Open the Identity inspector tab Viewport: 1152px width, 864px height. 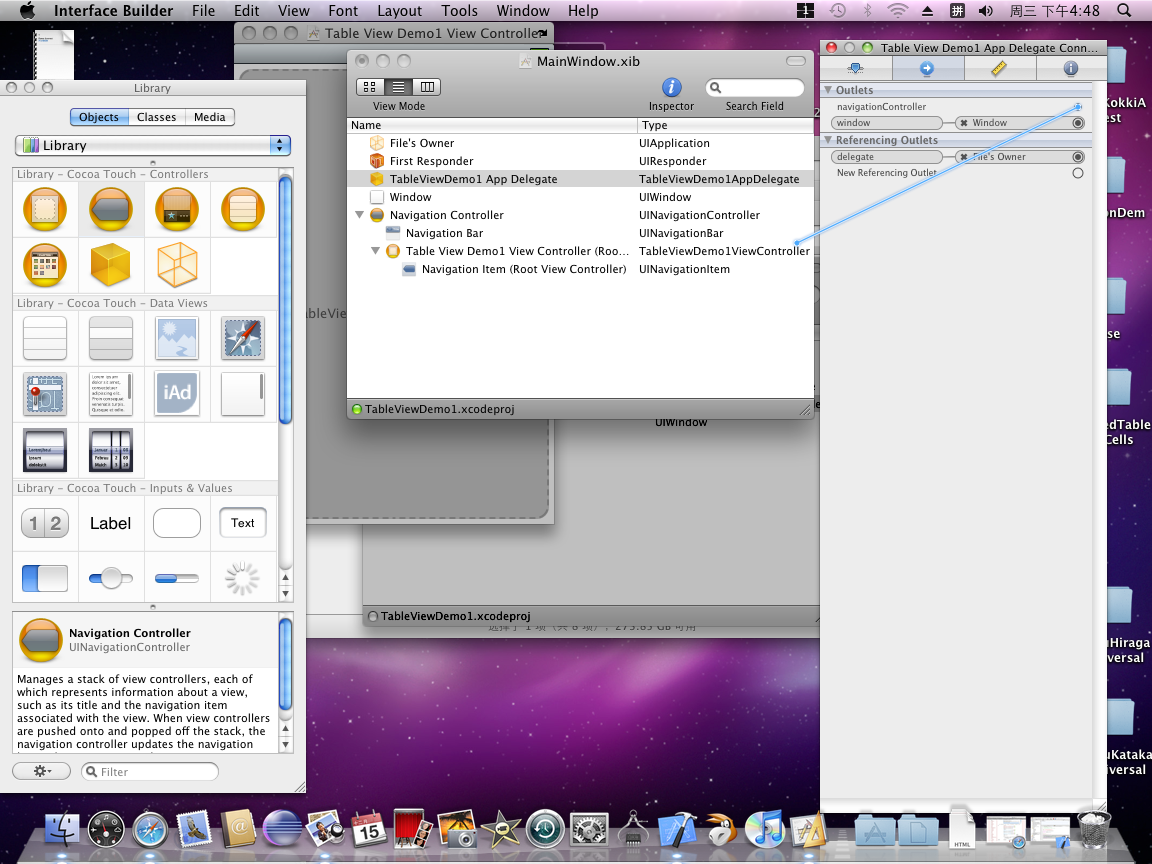coord(1070,68)
